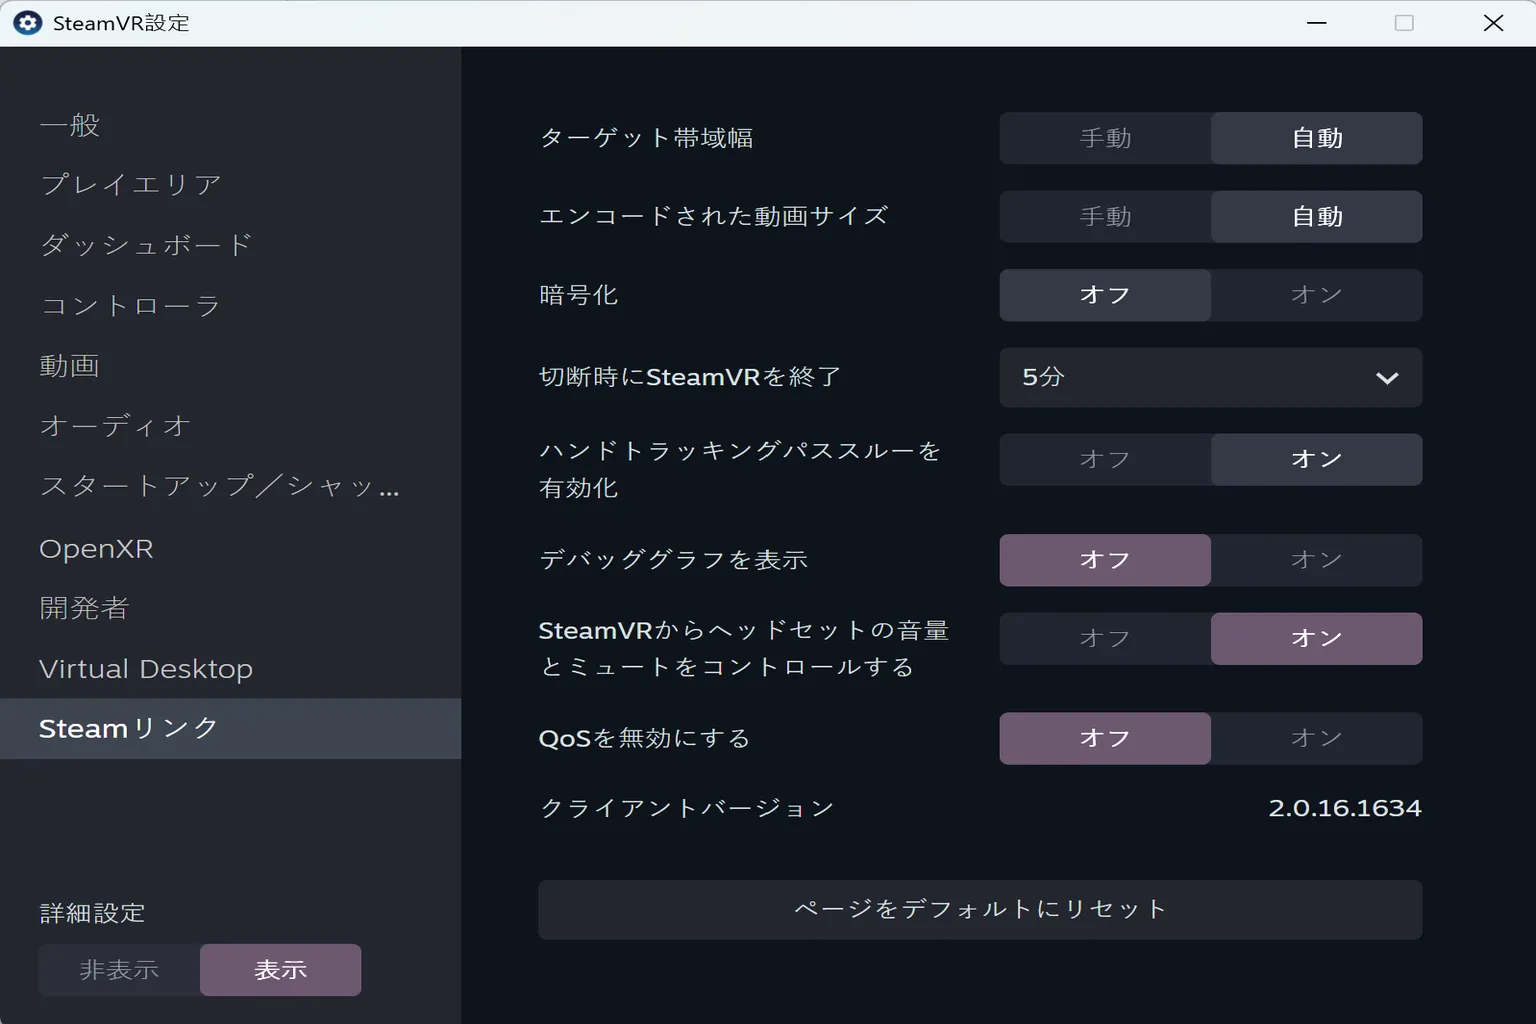Set 詳細設定 to 表示
1536x1024 pixels.
tap(281, 970)
